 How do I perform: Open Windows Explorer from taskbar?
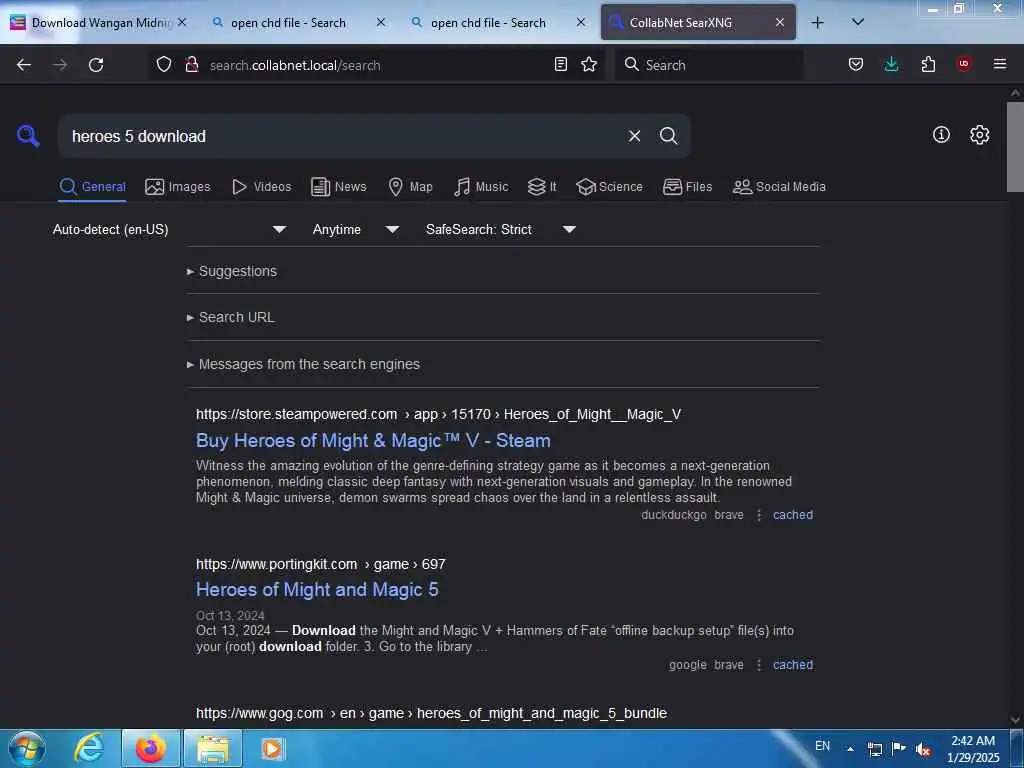213,748
